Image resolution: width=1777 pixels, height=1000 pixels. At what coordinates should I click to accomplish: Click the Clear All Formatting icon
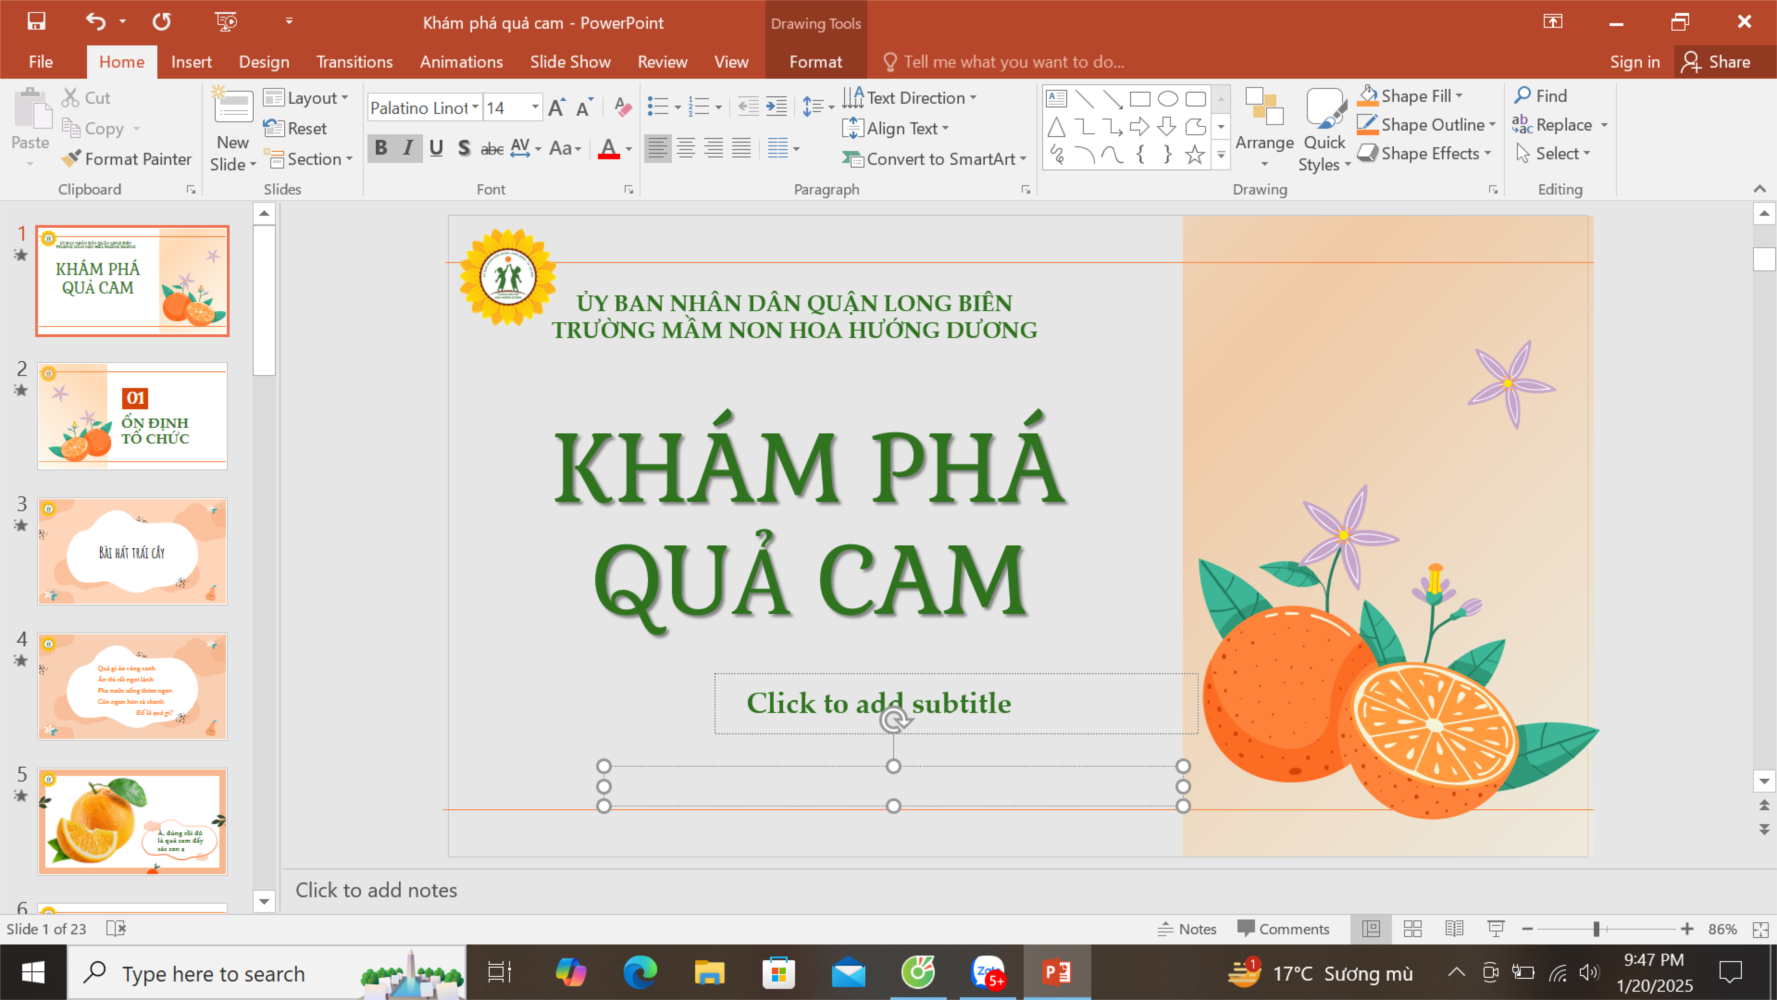coord(622,108)
